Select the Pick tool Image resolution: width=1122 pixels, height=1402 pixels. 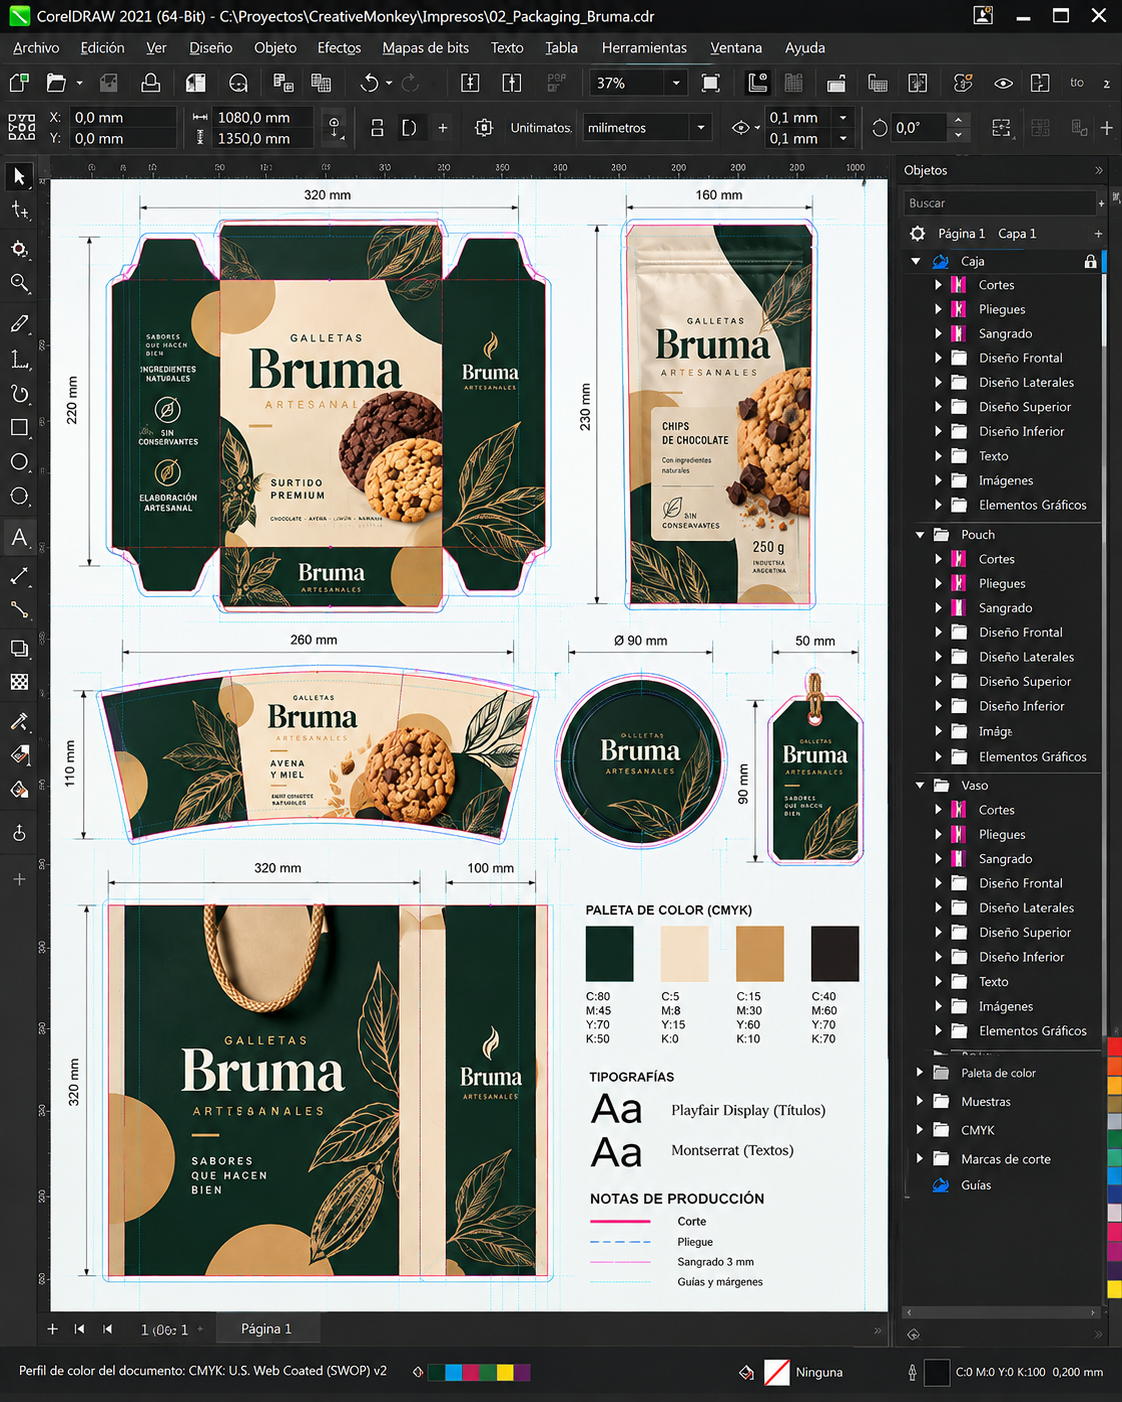[x=19, y=177]
